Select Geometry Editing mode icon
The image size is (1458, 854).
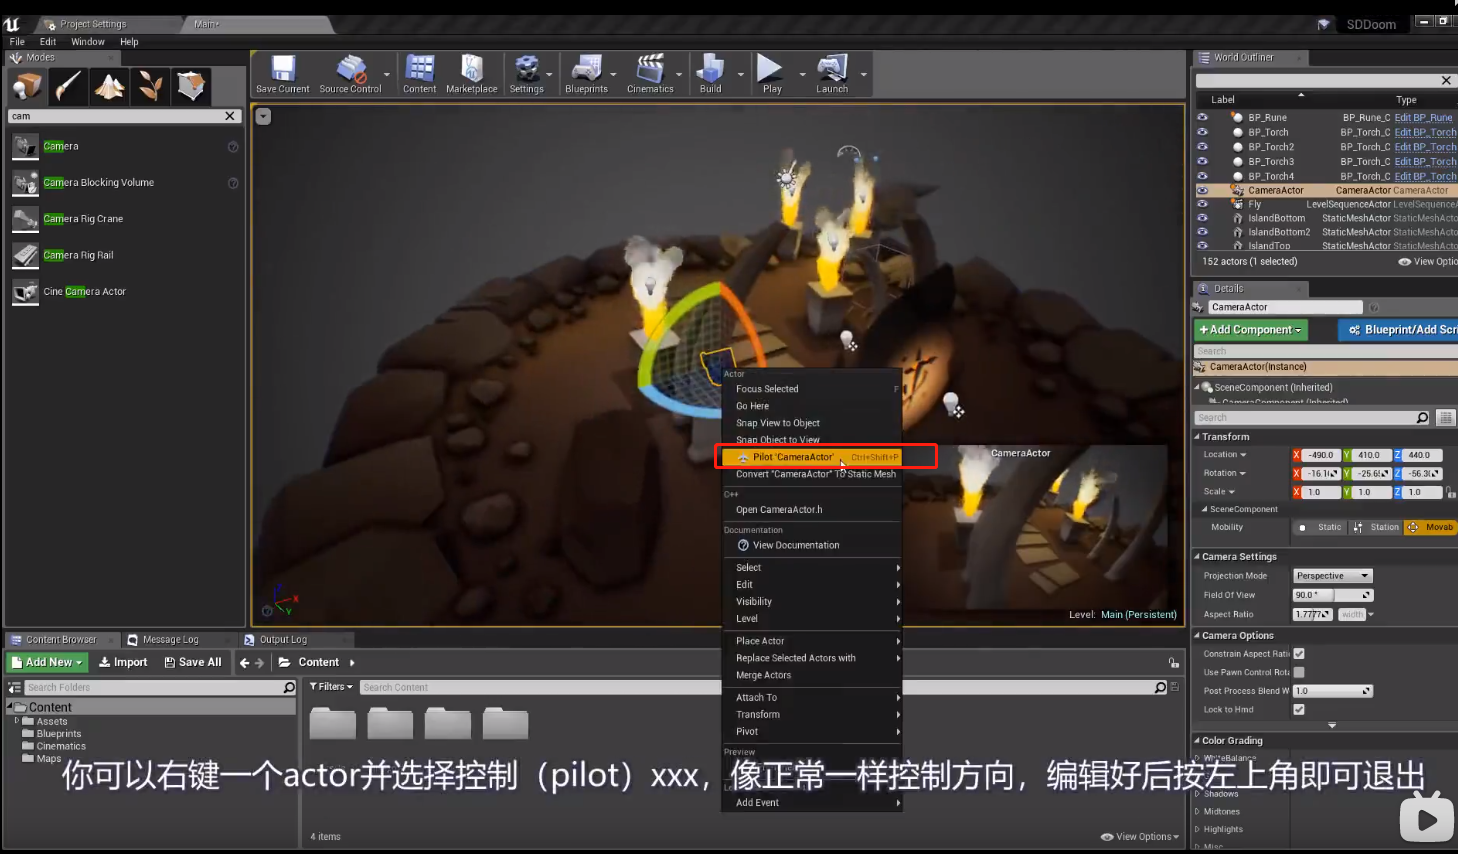(191, 86)
